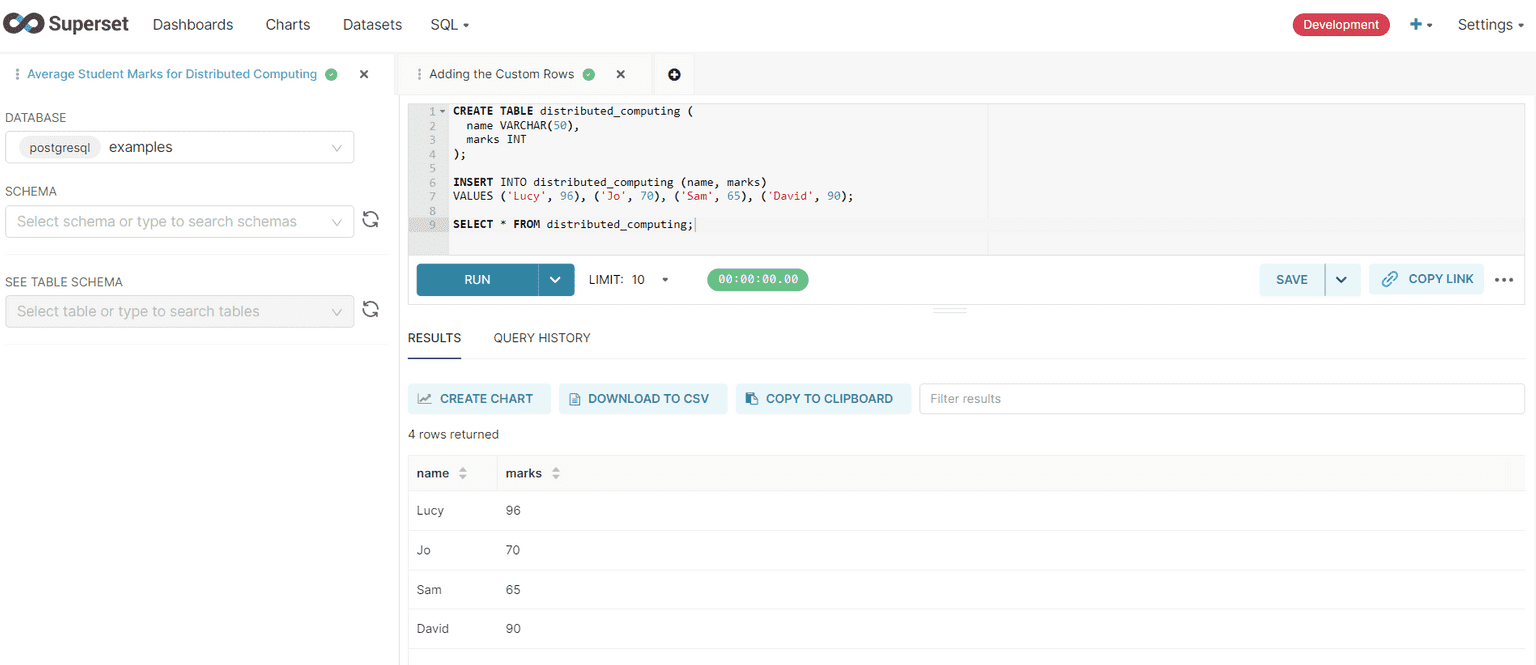
Task: Click the RUN button to execute the query
Action: [x=477, y=280]
